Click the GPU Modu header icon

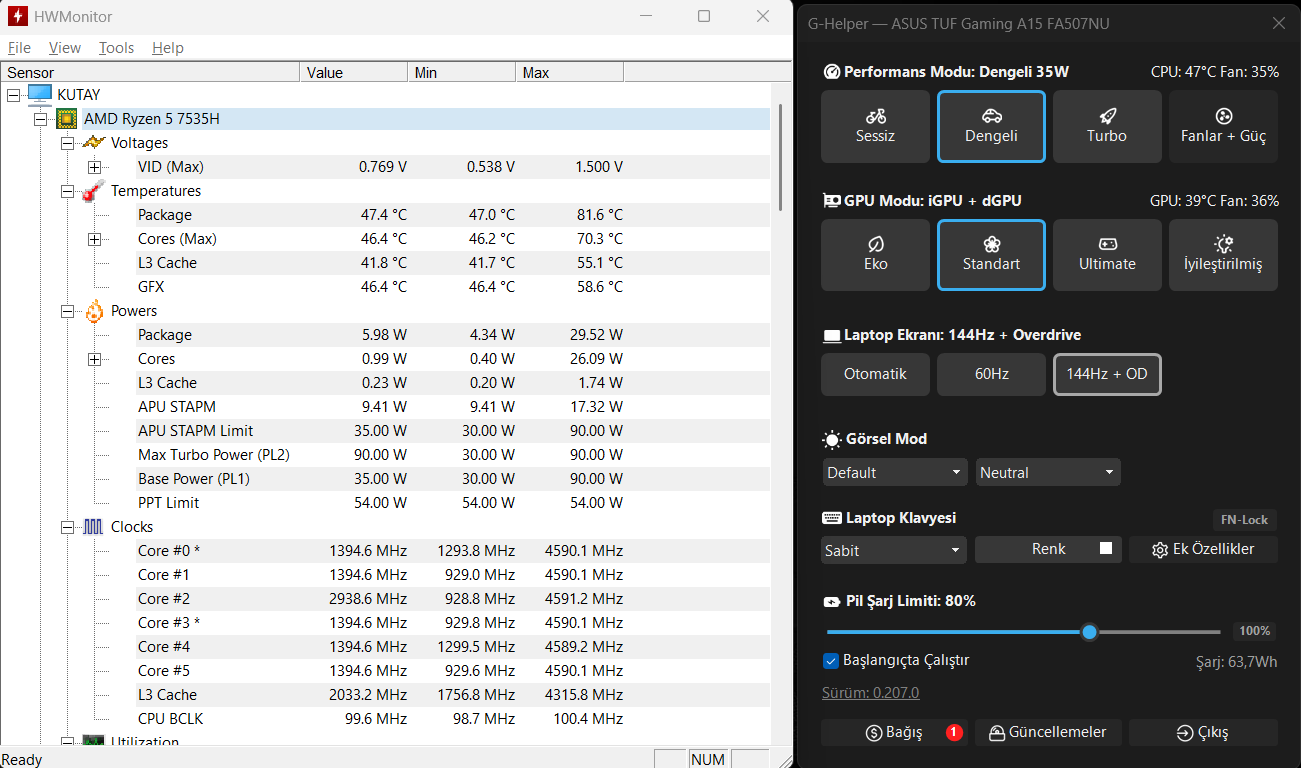pos(832,200)
